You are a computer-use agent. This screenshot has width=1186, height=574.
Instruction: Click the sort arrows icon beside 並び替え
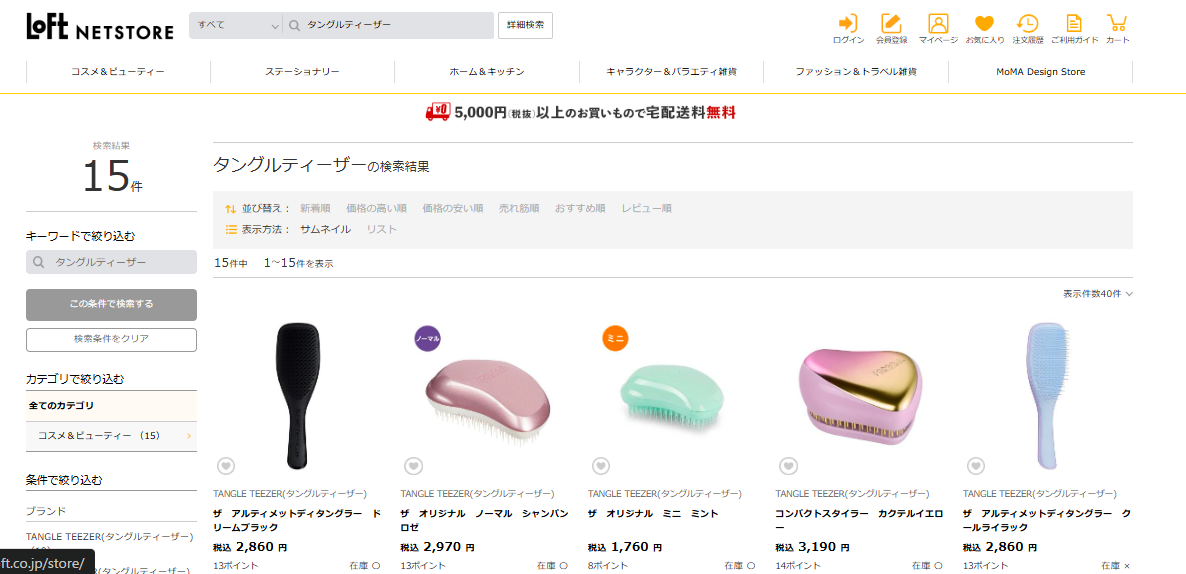pyautogui.click(x=231, y=209)
